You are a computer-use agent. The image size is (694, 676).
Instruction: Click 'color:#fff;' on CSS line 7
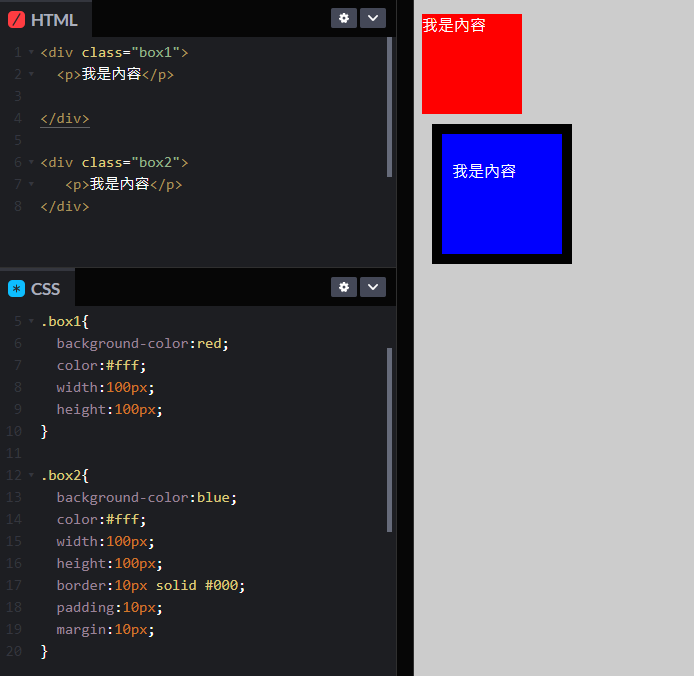[101, 365]
